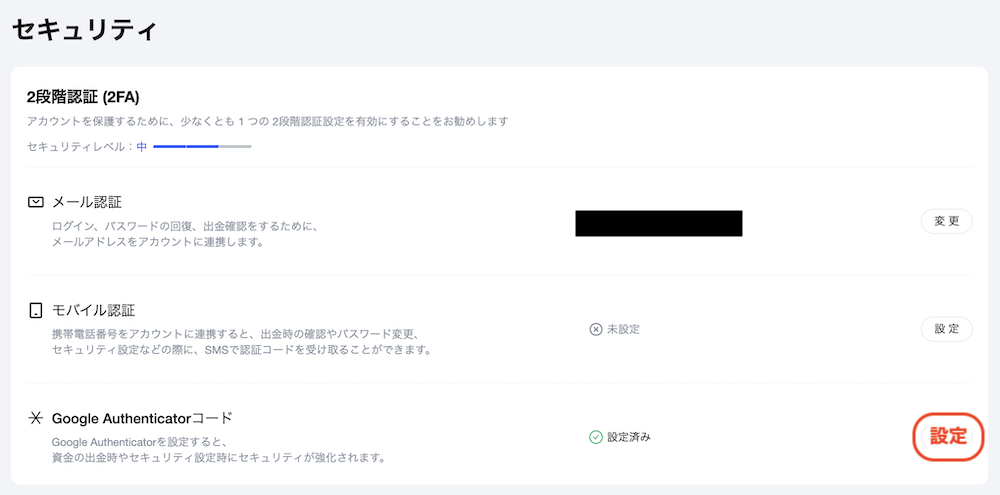Image resolution: width=1000 pixels, height=495 pixels.
Task: Click the 変更 button for メール認証
Action: click(x=946, y=221)
